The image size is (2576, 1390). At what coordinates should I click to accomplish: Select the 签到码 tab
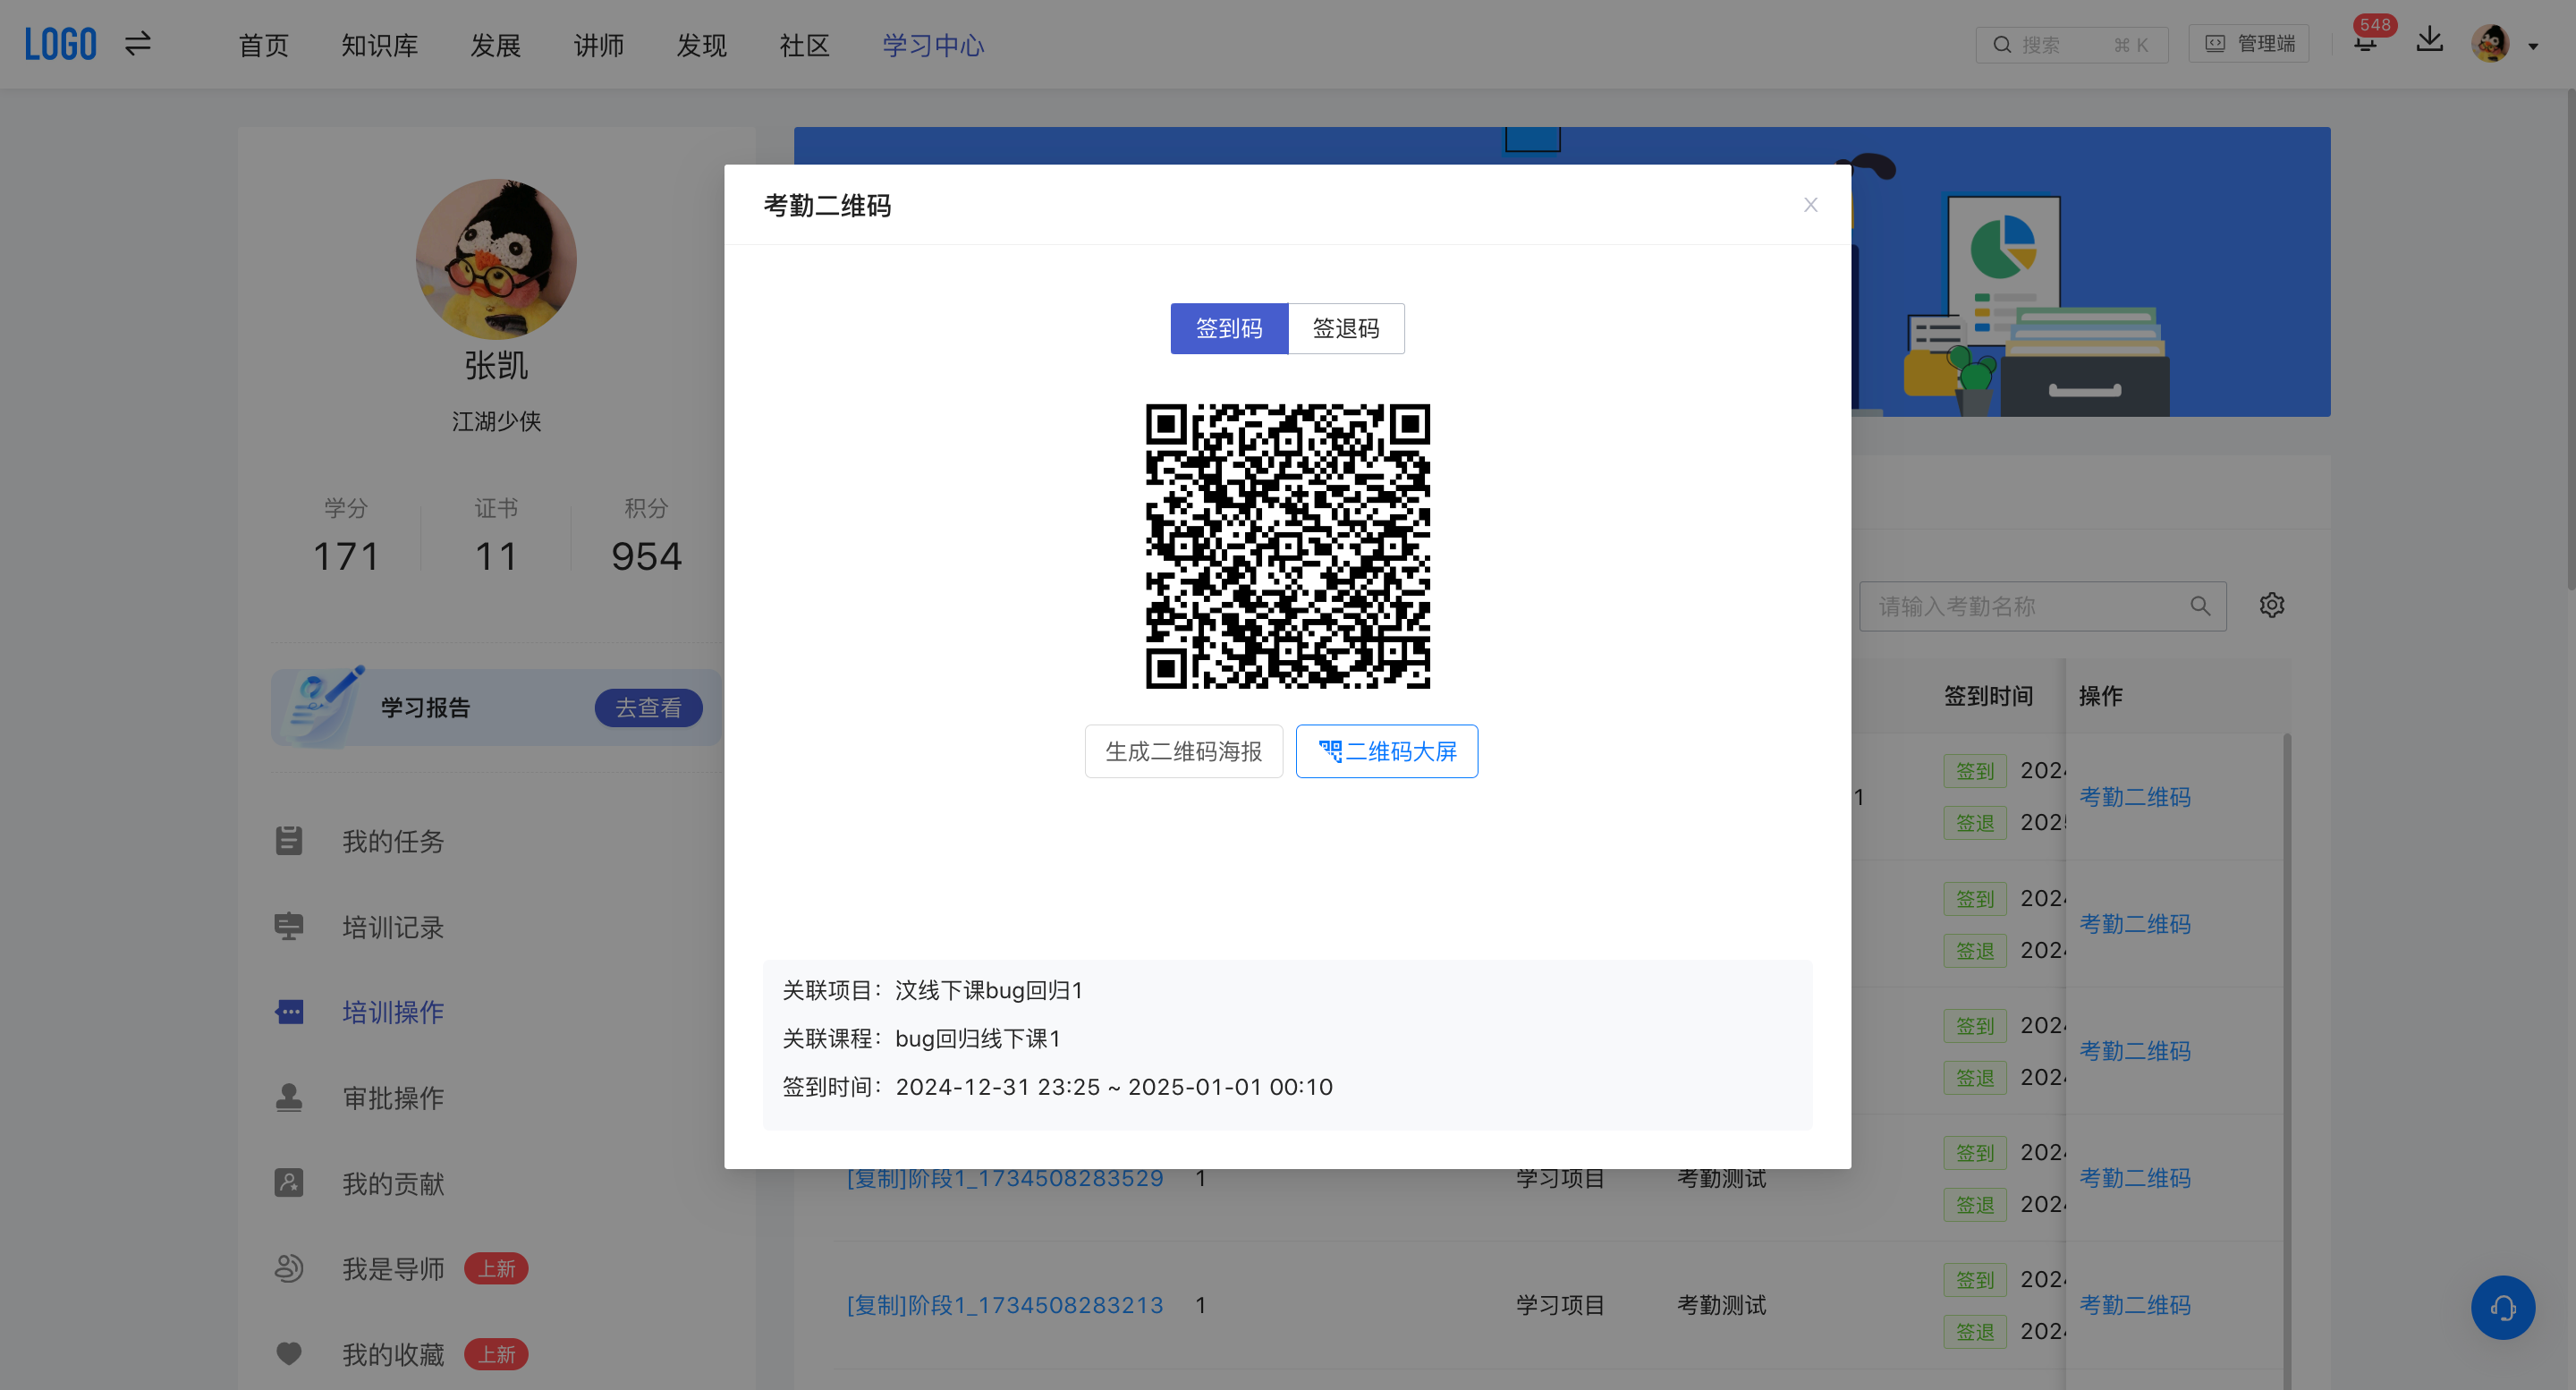pyautogui.click(x=1229, y=328)
